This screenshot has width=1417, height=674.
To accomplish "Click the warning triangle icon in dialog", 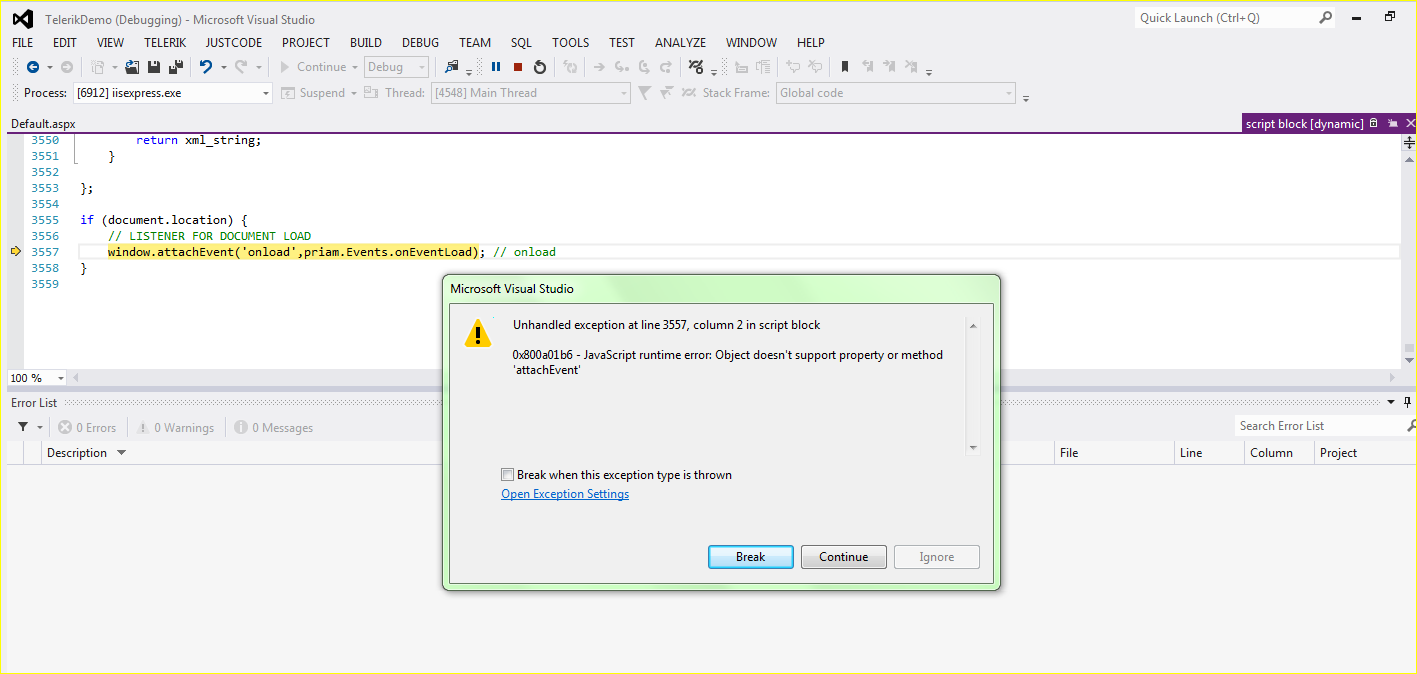I will tap(478, 333).
